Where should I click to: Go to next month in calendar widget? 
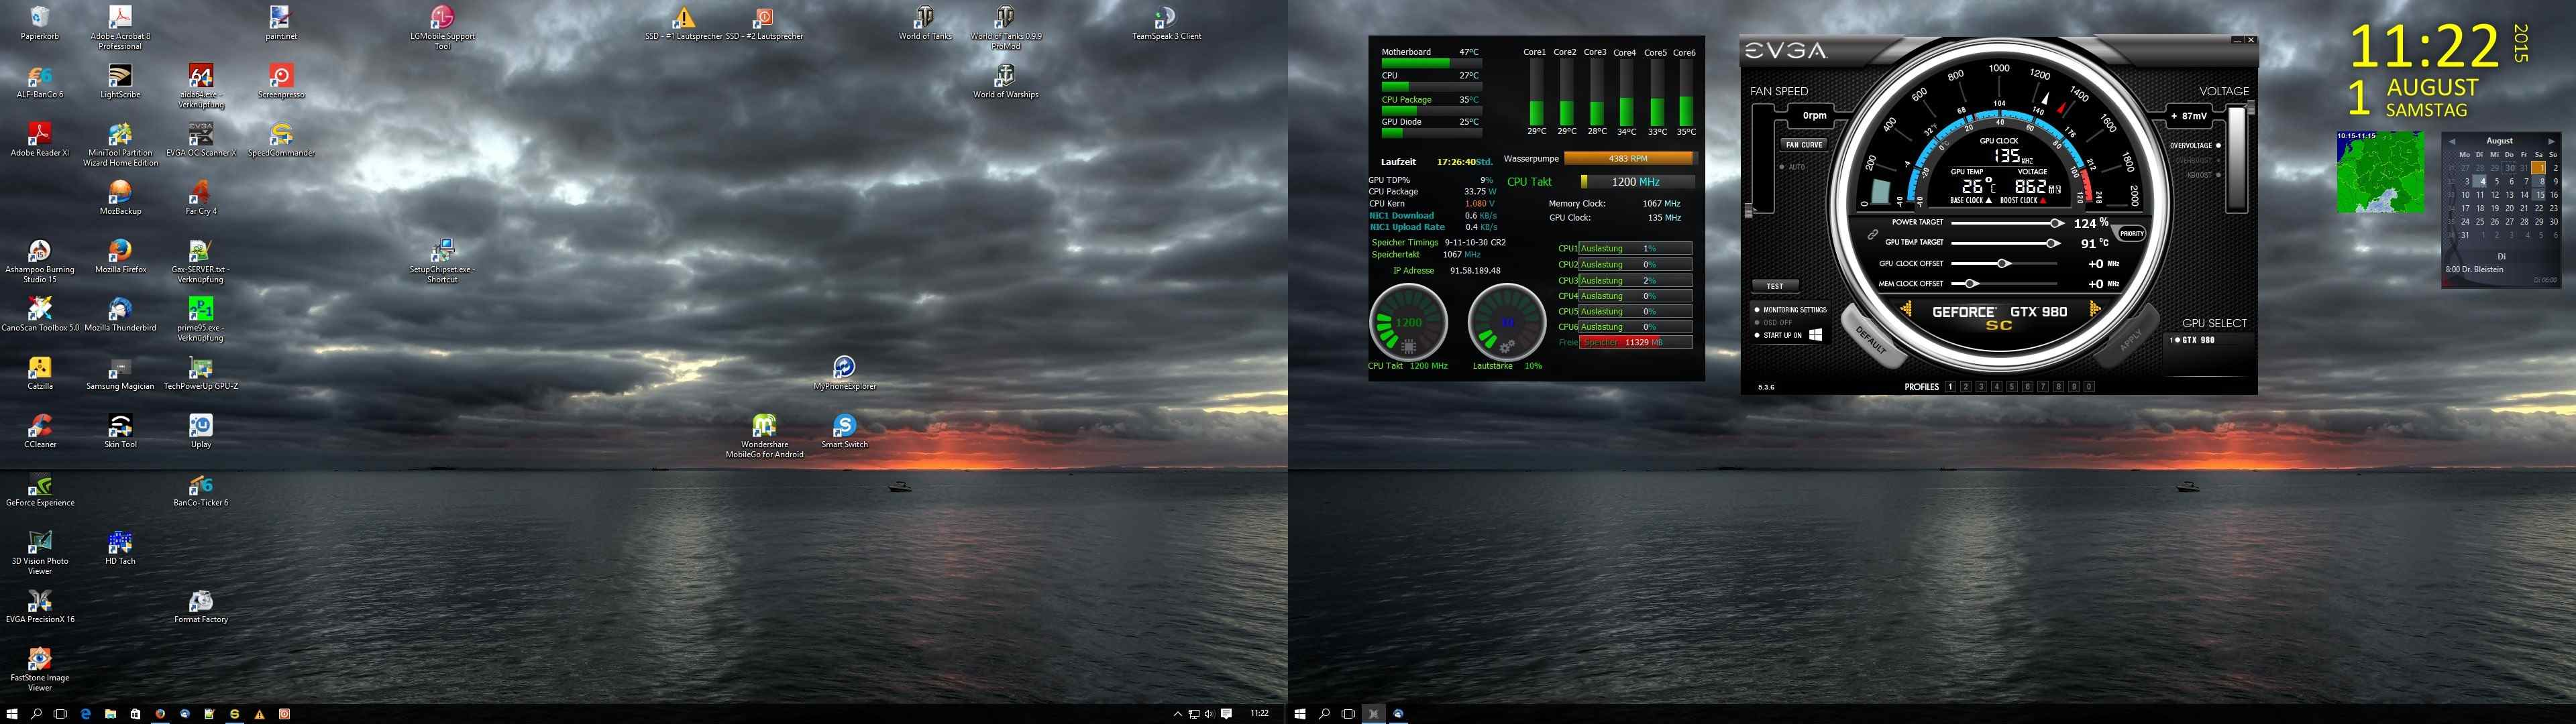pyautogui.click(x=2551, y=141)
